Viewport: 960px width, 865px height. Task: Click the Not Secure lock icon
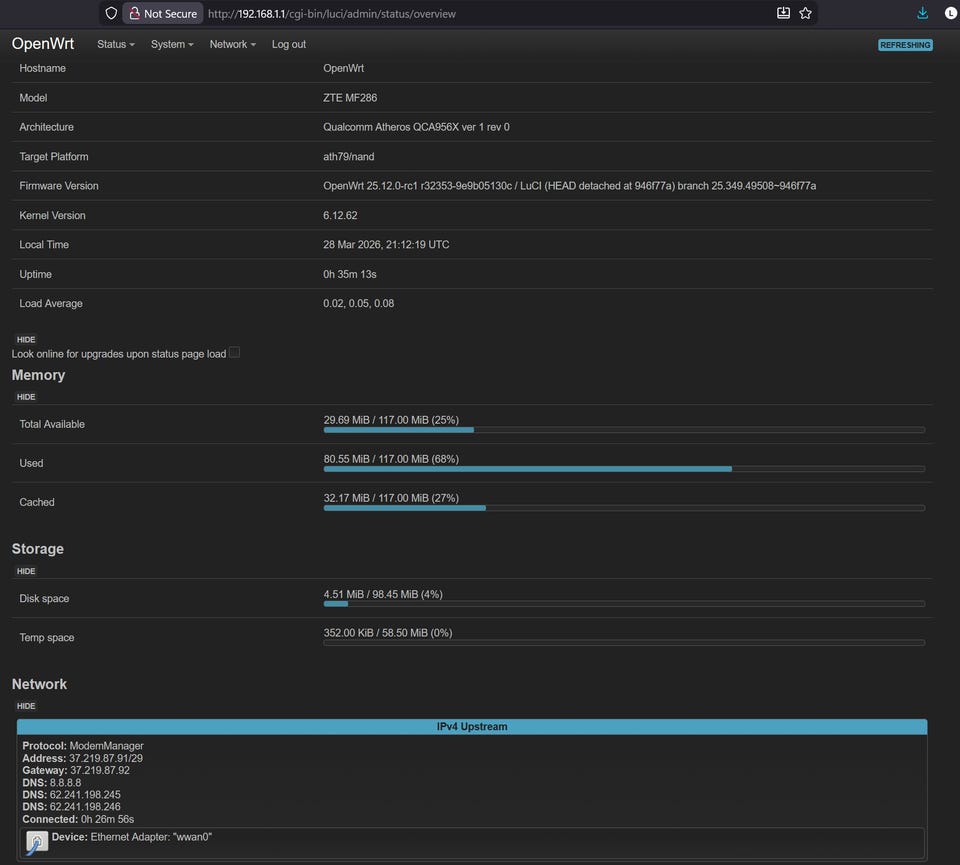[x=134, y=14]
